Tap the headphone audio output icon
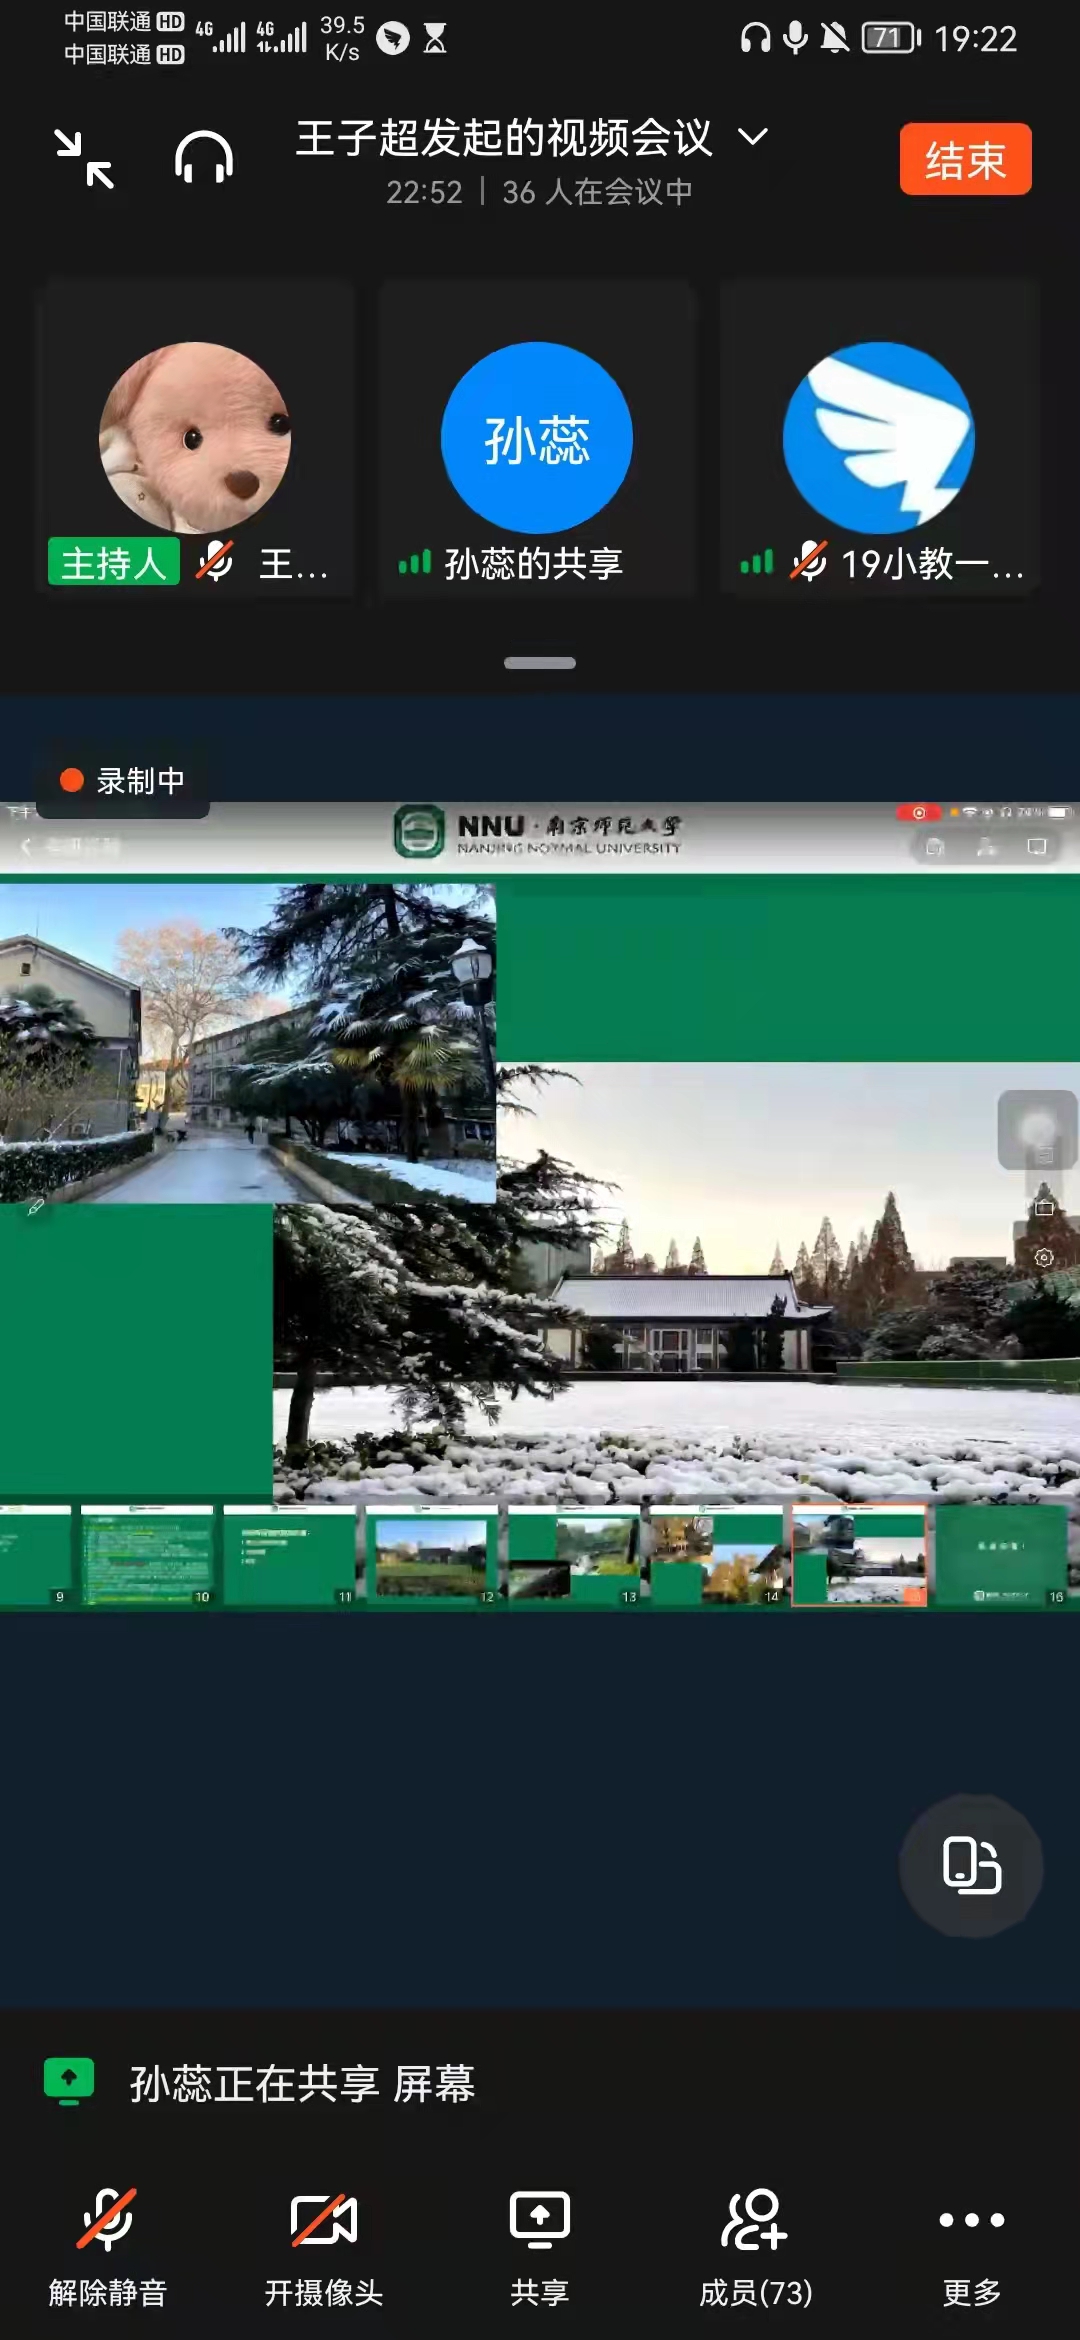1080x2340 pixels. 204,159
